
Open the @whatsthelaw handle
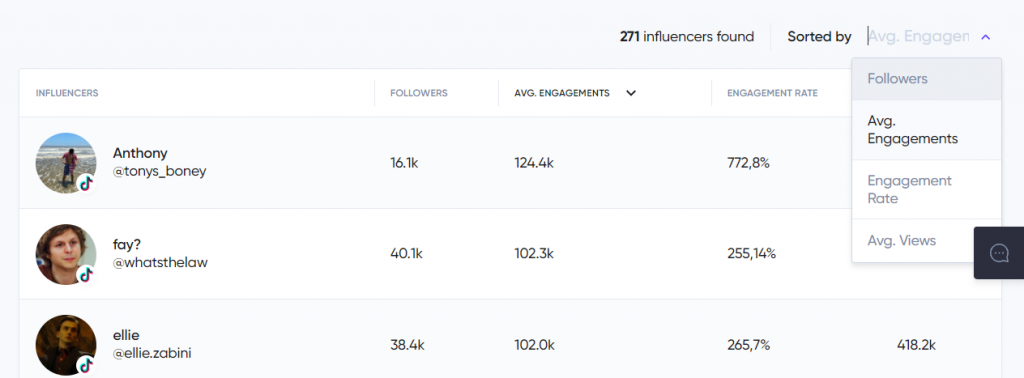[x=160, y=262]
